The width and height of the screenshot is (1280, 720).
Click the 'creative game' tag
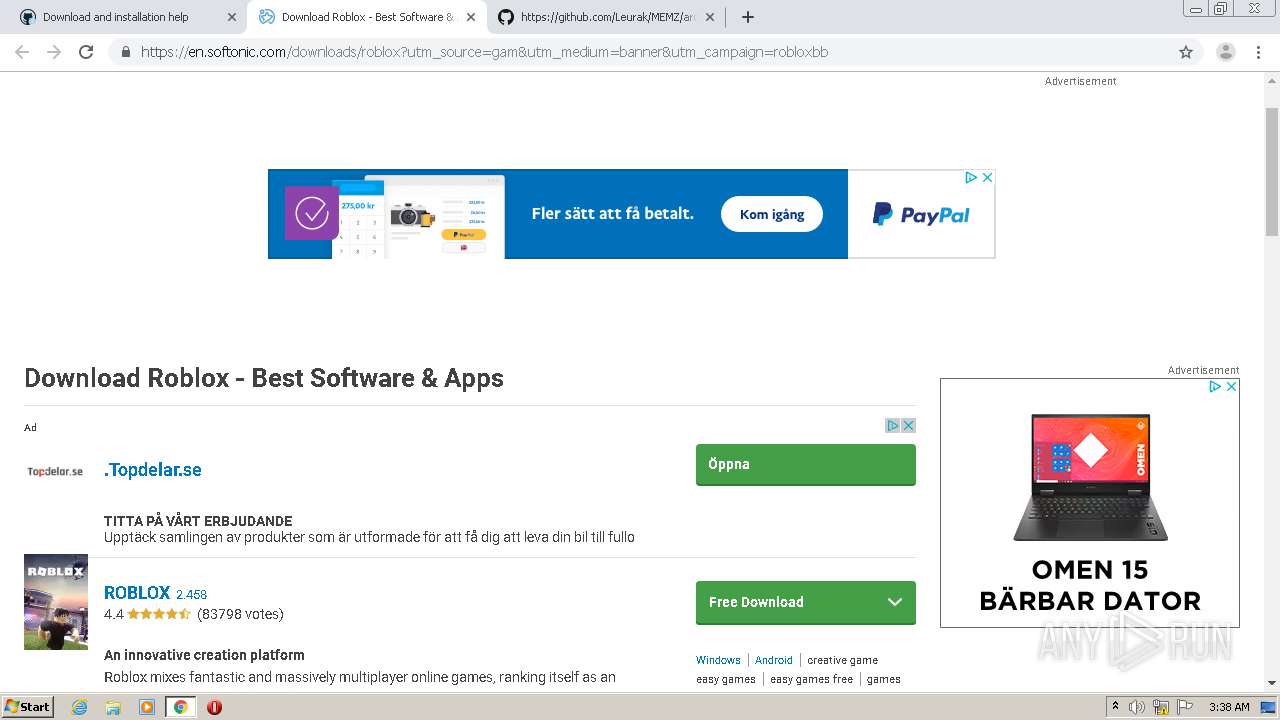pyautogui.click(x=843, y=660)
